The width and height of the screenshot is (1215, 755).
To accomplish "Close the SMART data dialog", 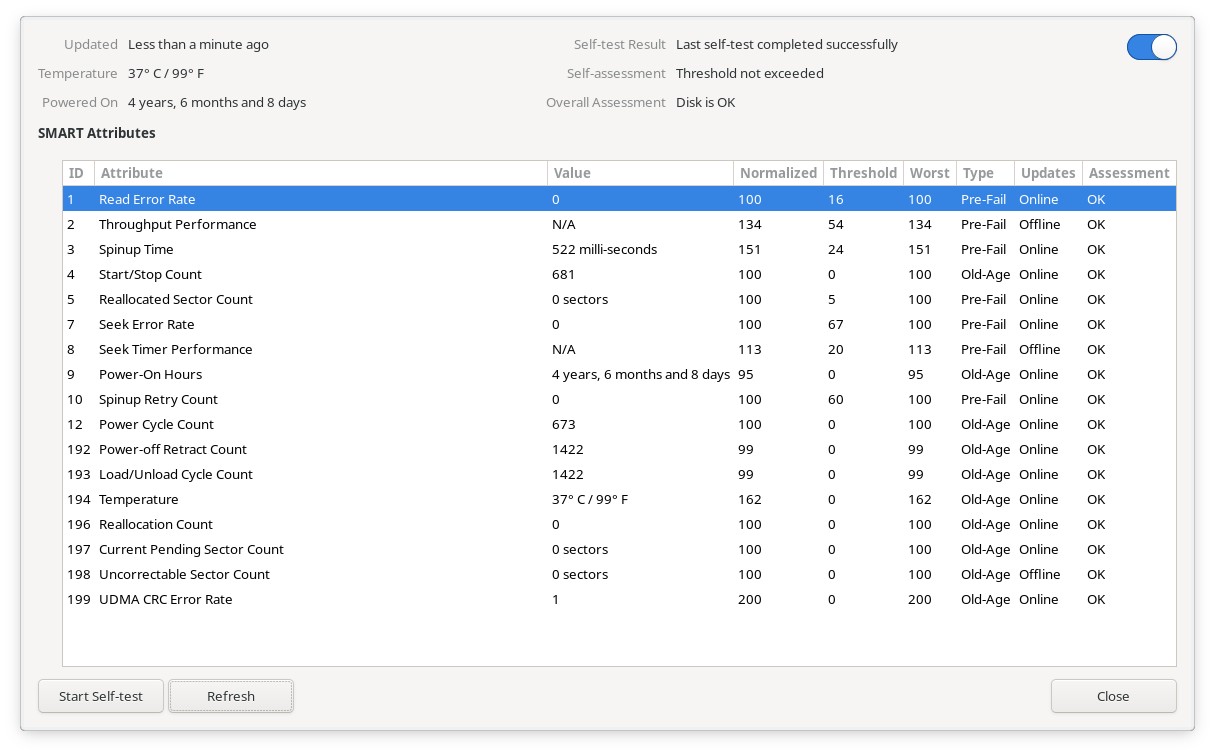I will pyautogui.click(x=1112, y=696).
